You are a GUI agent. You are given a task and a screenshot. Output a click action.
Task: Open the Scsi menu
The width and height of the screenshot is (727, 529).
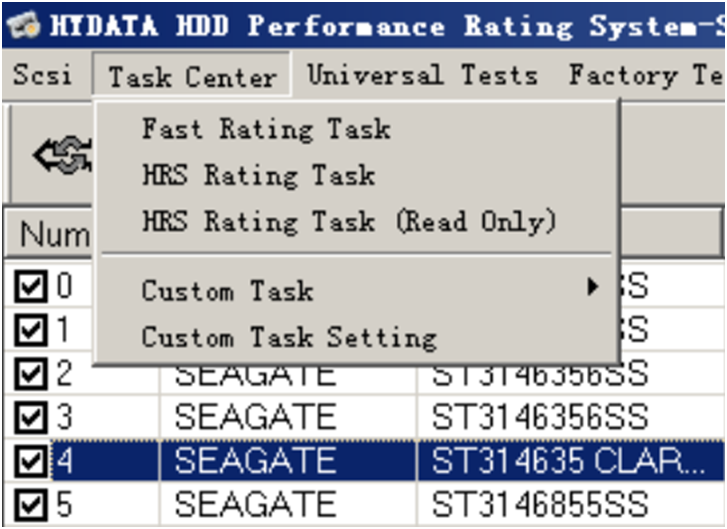pyautogui.click(x=43, y=75)
